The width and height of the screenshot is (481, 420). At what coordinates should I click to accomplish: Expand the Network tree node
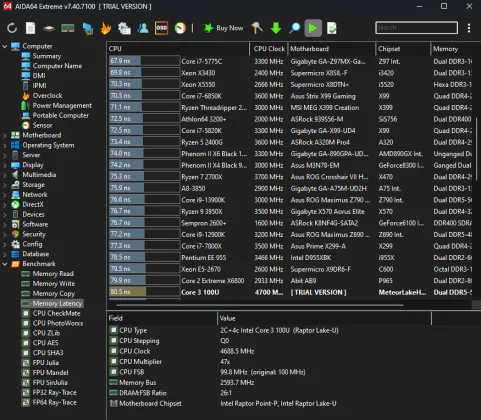pyautogui.click(x=5, y=195)
